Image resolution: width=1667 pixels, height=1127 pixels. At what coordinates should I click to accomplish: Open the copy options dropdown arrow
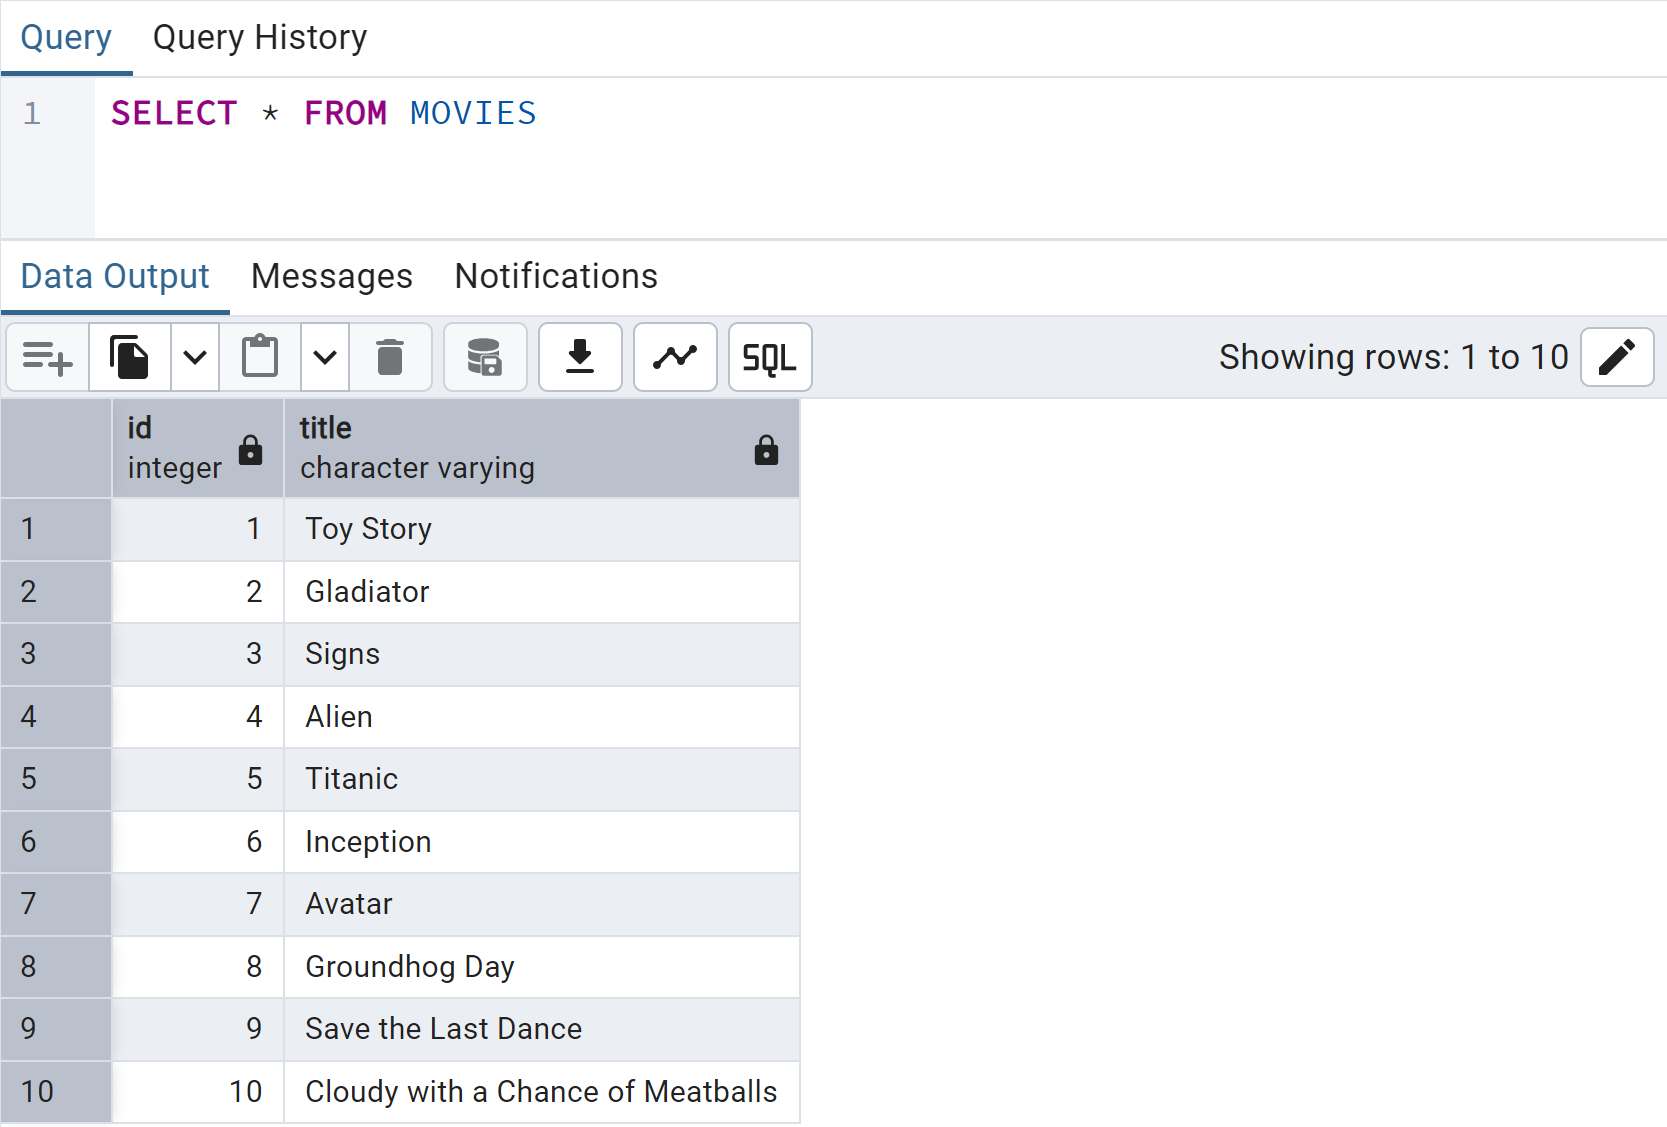coord(195,357)
